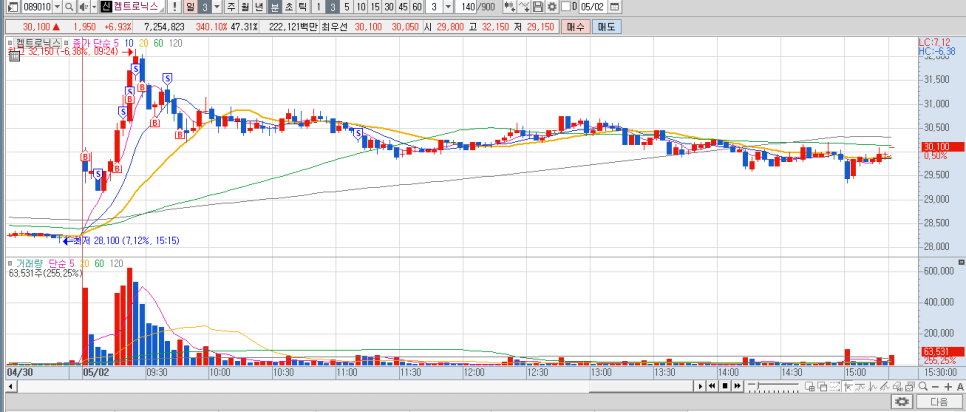The image size is (966, 412).
Task: Click the grid table icon on the chart
Action: point(13,57)
